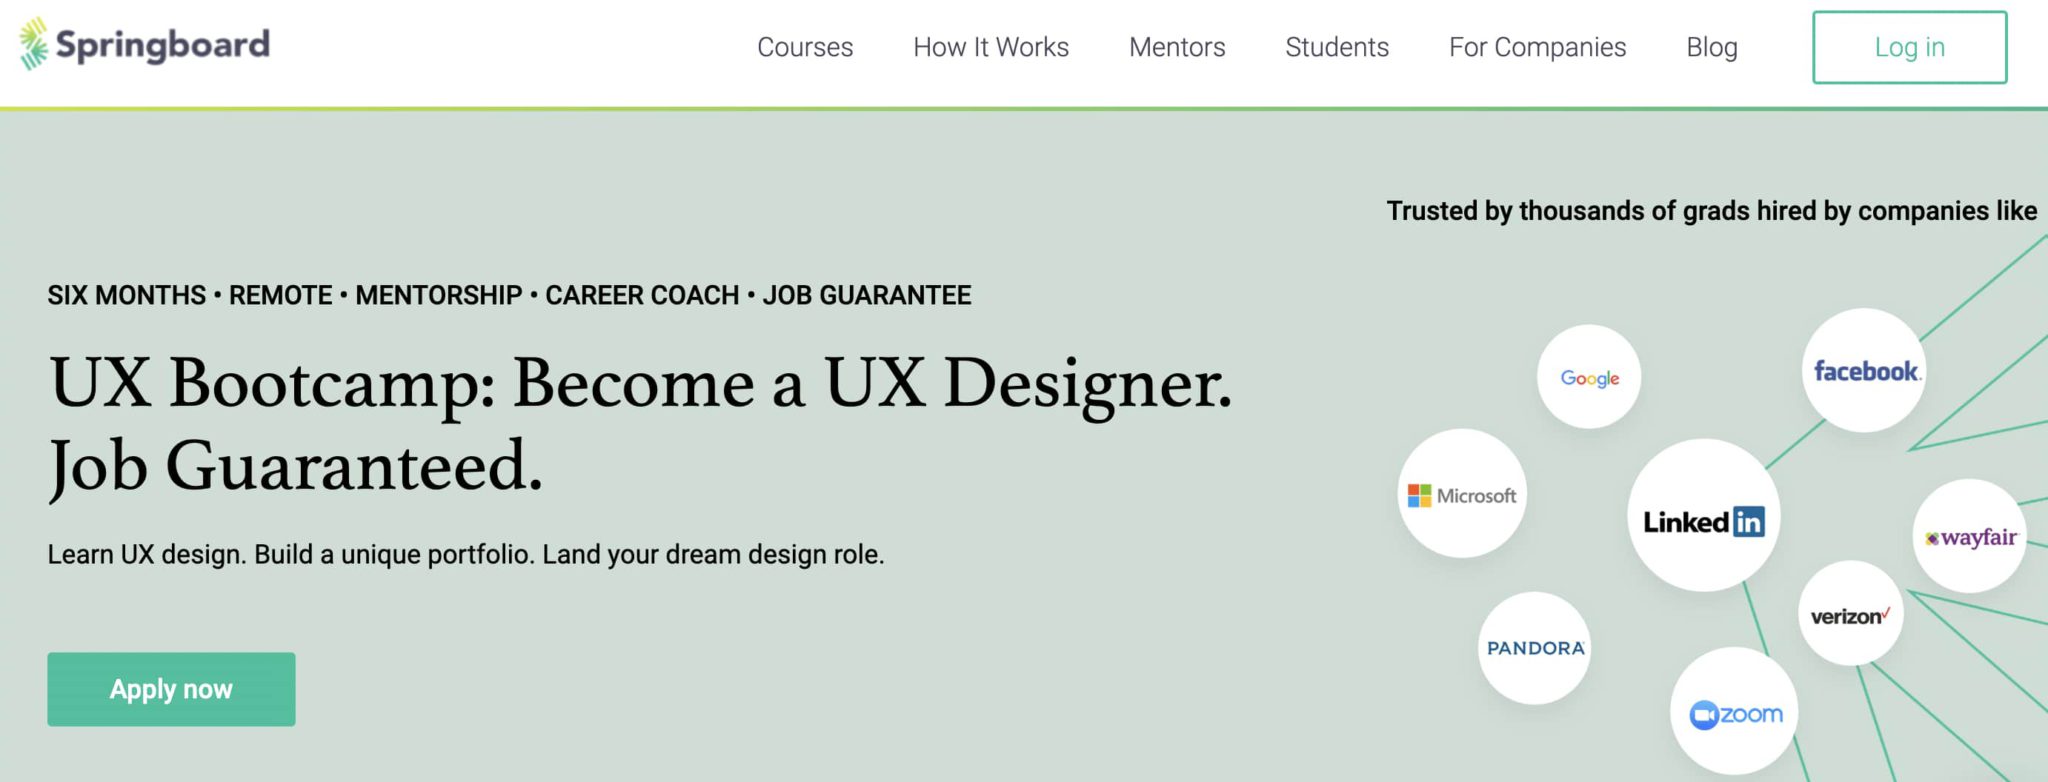Open the For Companies page
Viewport: 2048px width, 782px height.
click(x=1538, y=47)
